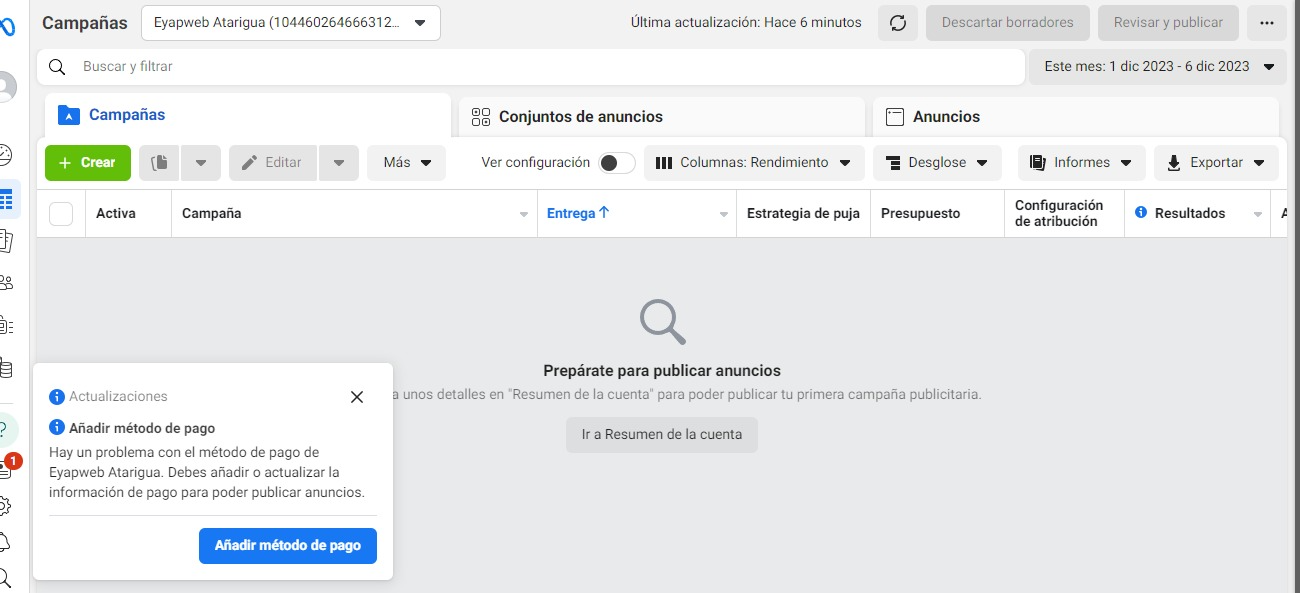
Task: Switch to the Anuncios tab
Action: tap(1075, 117)
